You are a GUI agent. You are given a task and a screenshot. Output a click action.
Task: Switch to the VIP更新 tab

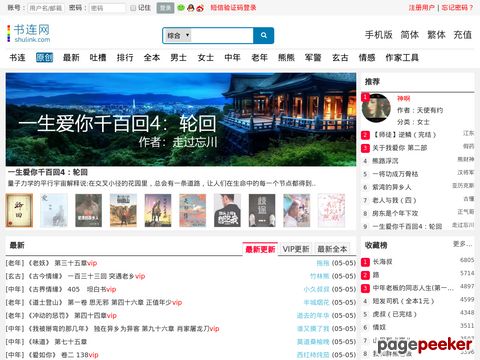point(296,249)
